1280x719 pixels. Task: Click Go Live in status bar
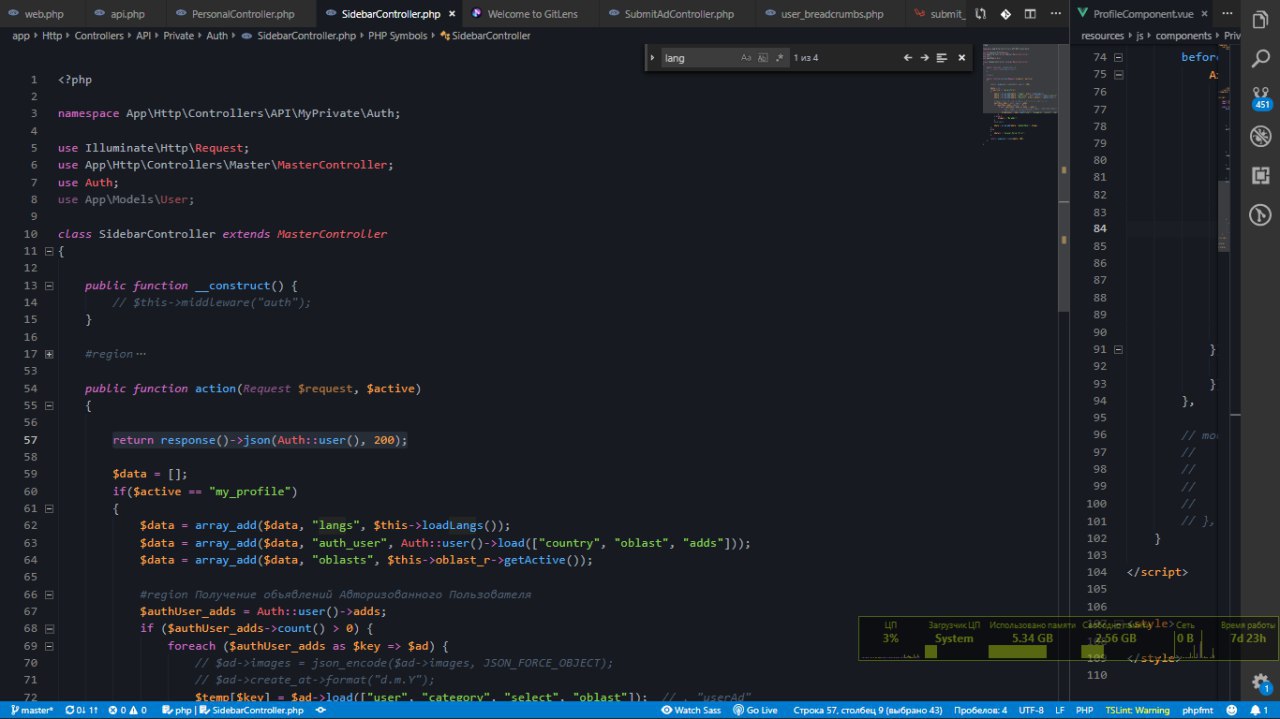(755, 710)
